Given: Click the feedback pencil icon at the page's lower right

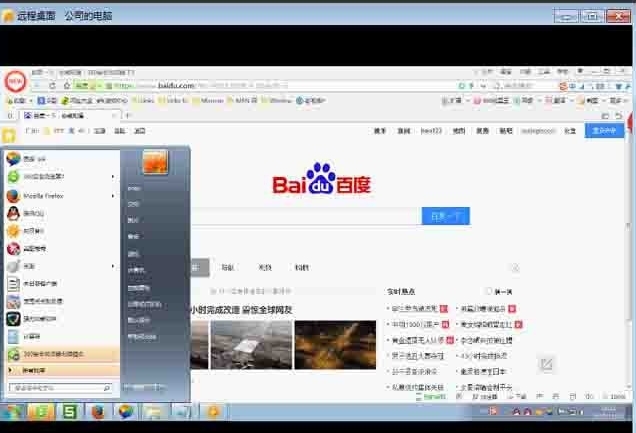Looking at the screenshot, I should click(x=546, y=364).
